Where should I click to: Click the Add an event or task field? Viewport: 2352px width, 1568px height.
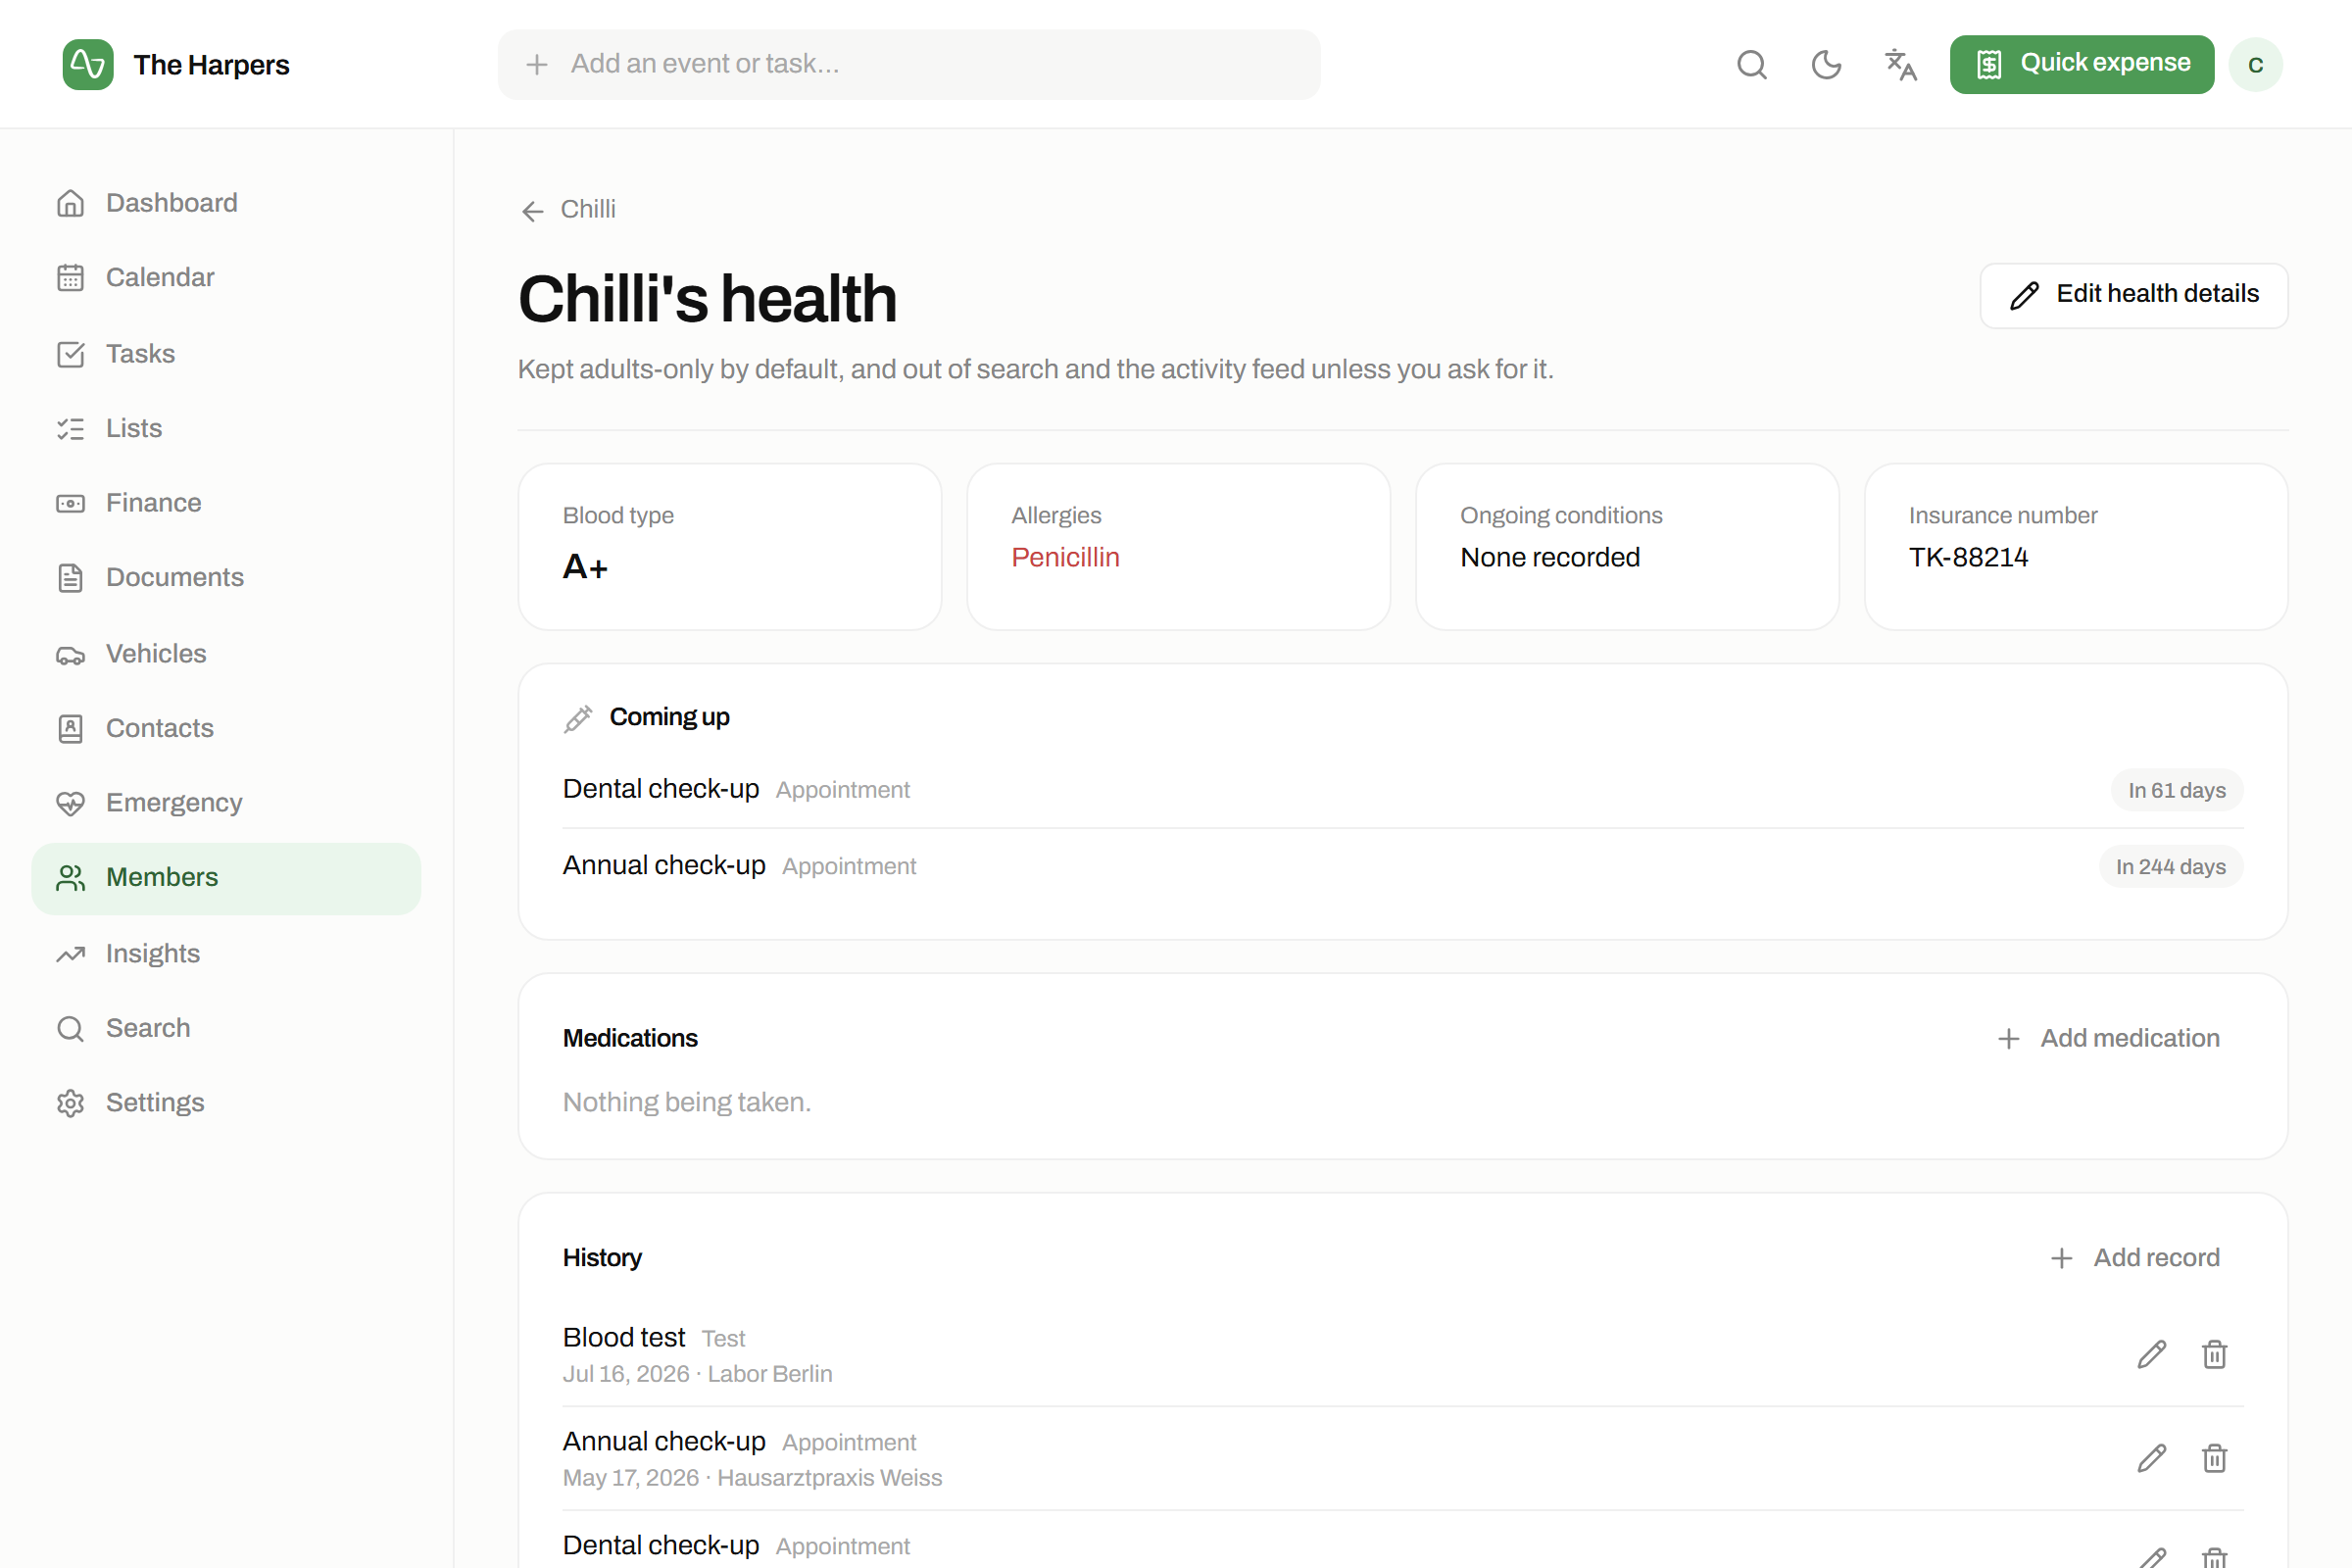coord(908,64)
